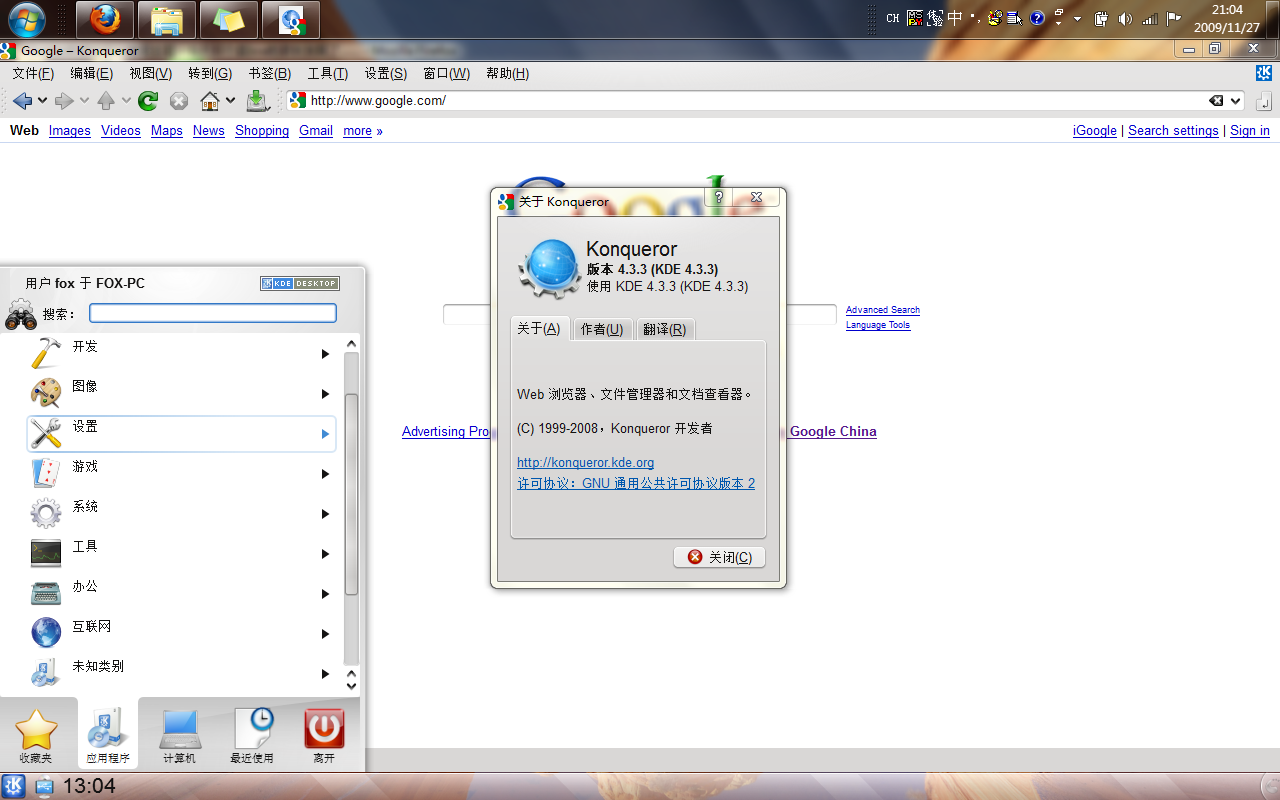
Task: Switch to the 收藏夹 favorites tab
Action: point(36,735)
